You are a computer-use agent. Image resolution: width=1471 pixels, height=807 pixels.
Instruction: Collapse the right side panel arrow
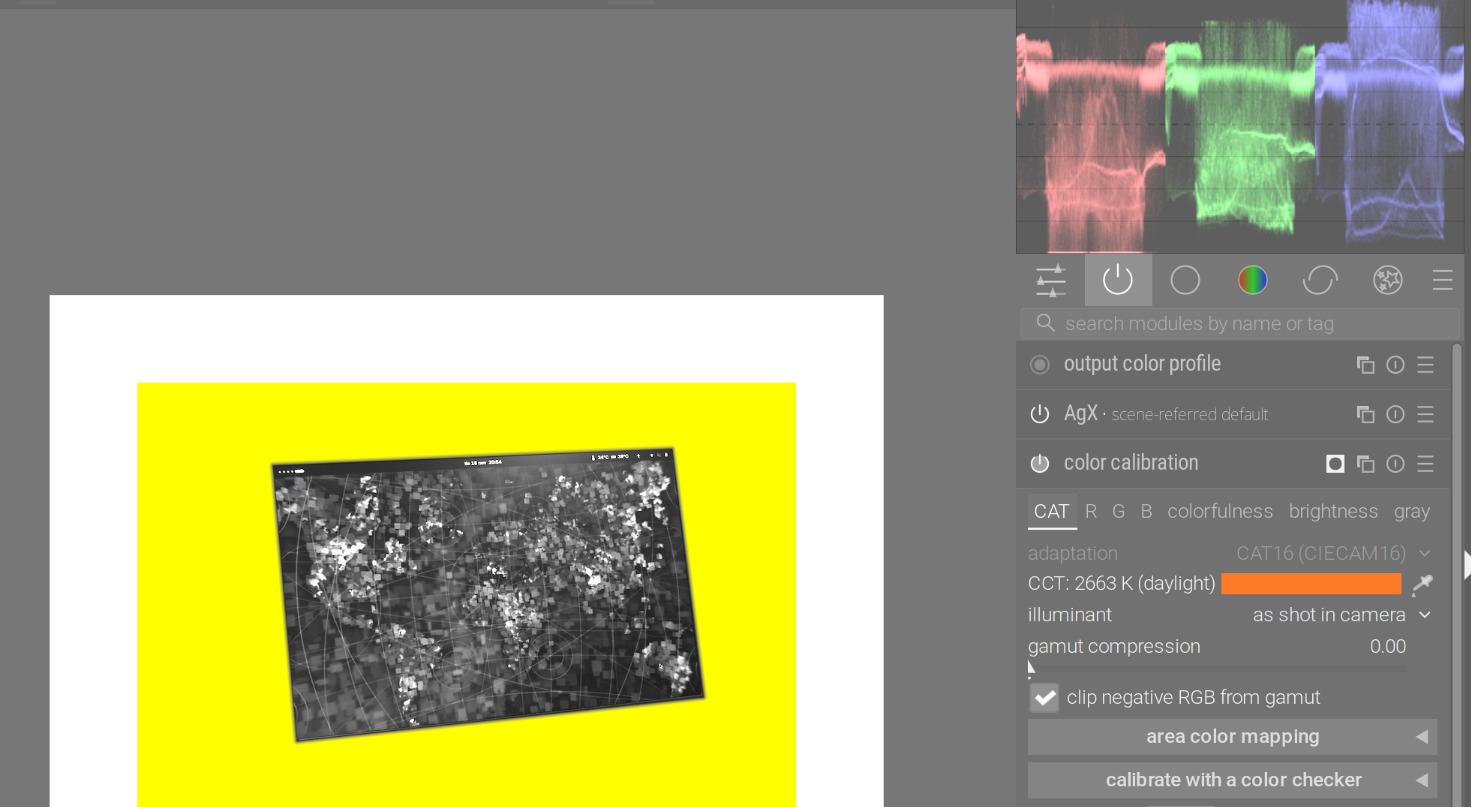1466,564
